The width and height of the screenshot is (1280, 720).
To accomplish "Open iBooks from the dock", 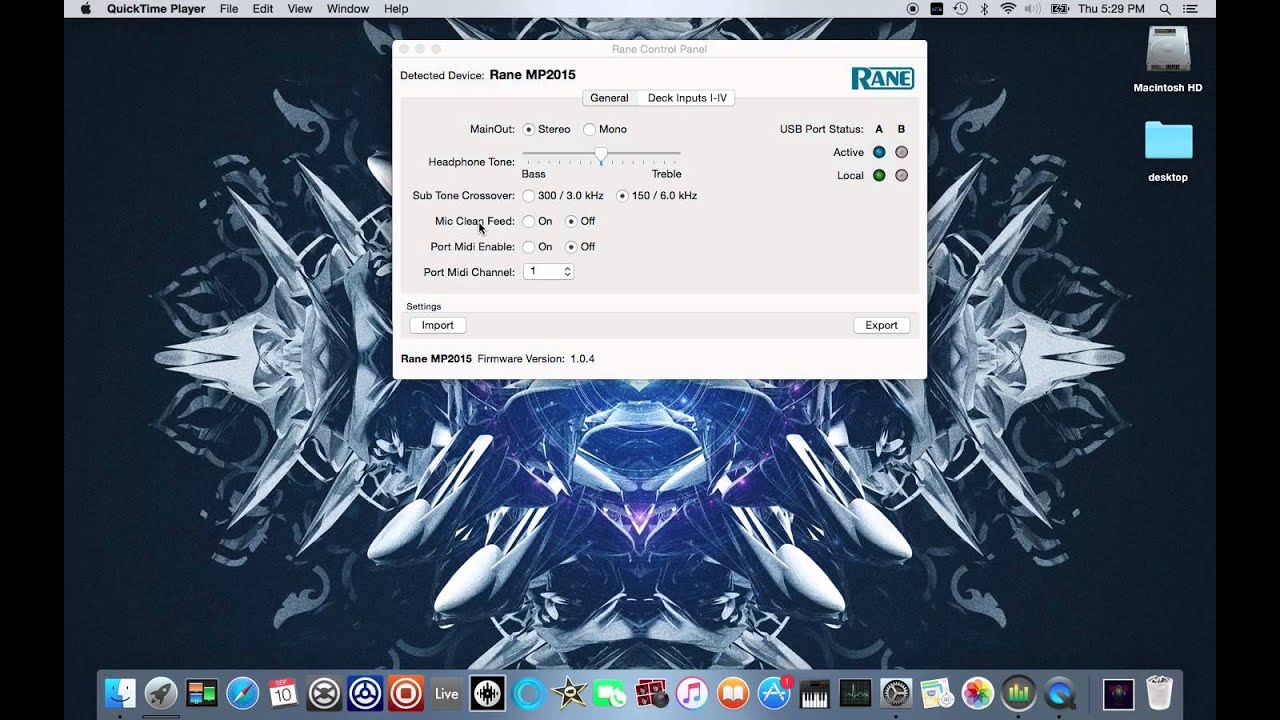I will [x=733, y=693].
